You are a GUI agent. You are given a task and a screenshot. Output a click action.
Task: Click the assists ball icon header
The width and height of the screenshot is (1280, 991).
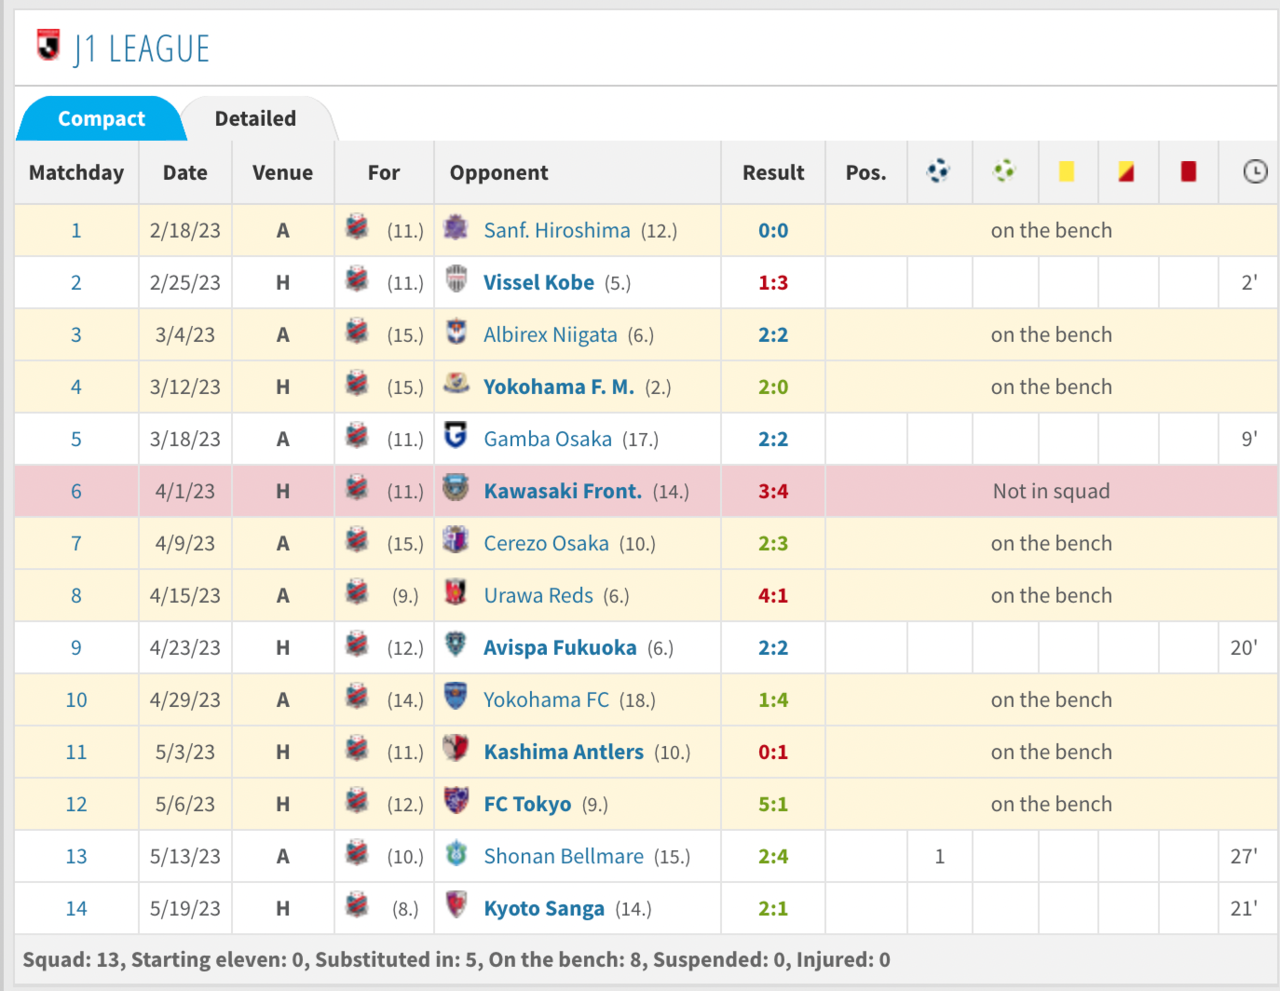point(1004,171)
